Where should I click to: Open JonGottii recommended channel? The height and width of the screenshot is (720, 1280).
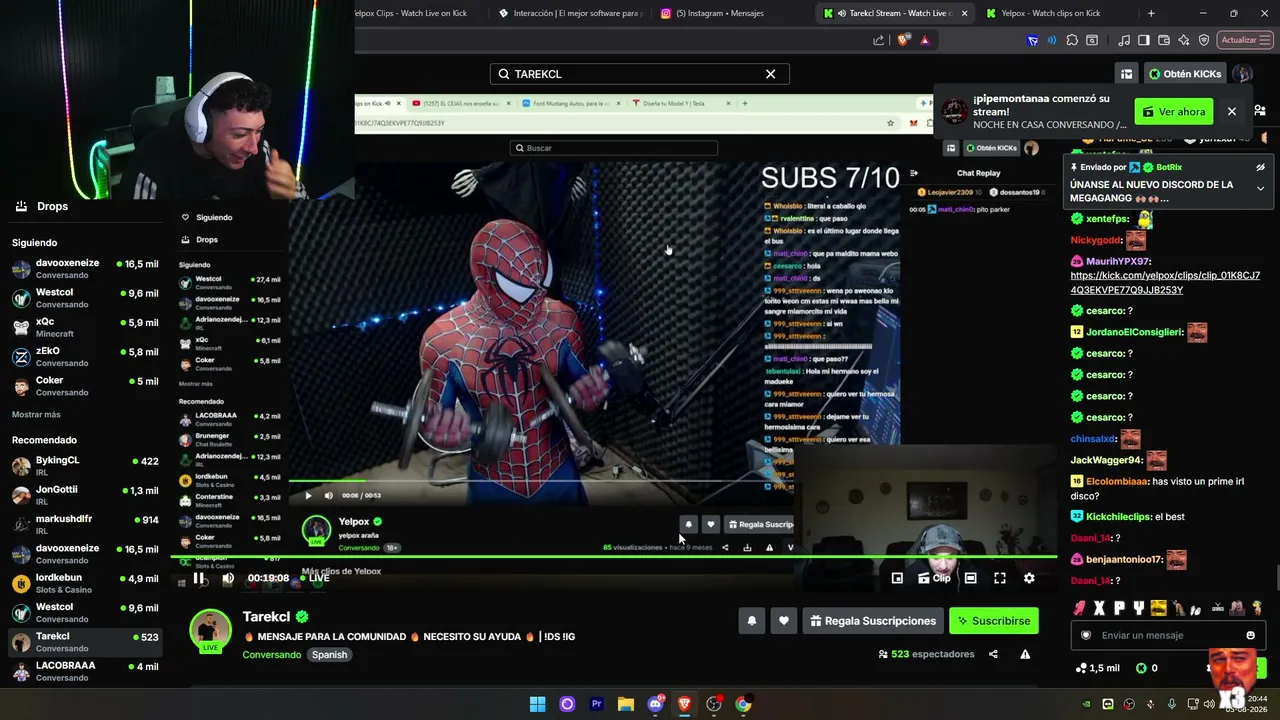85,495
